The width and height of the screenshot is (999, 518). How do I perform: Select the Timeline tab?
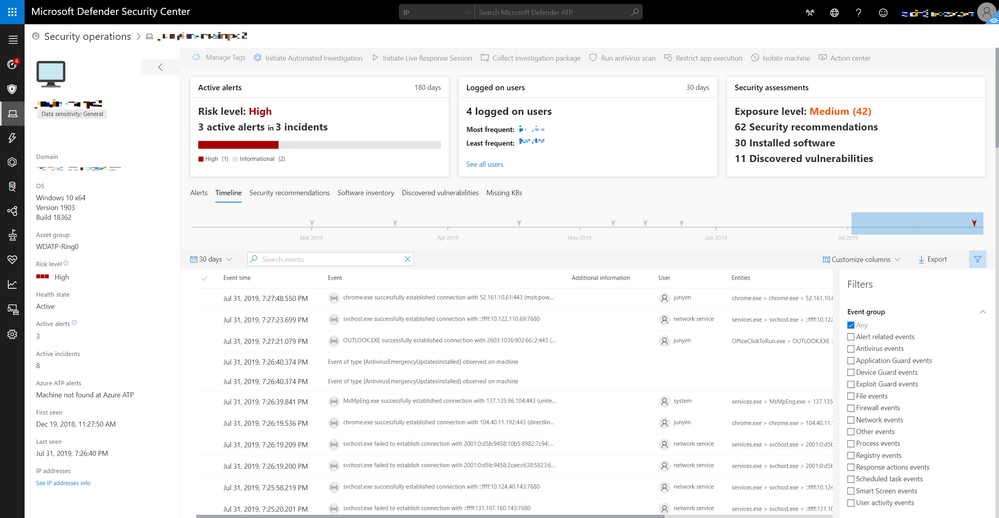[x=228, y=192]
